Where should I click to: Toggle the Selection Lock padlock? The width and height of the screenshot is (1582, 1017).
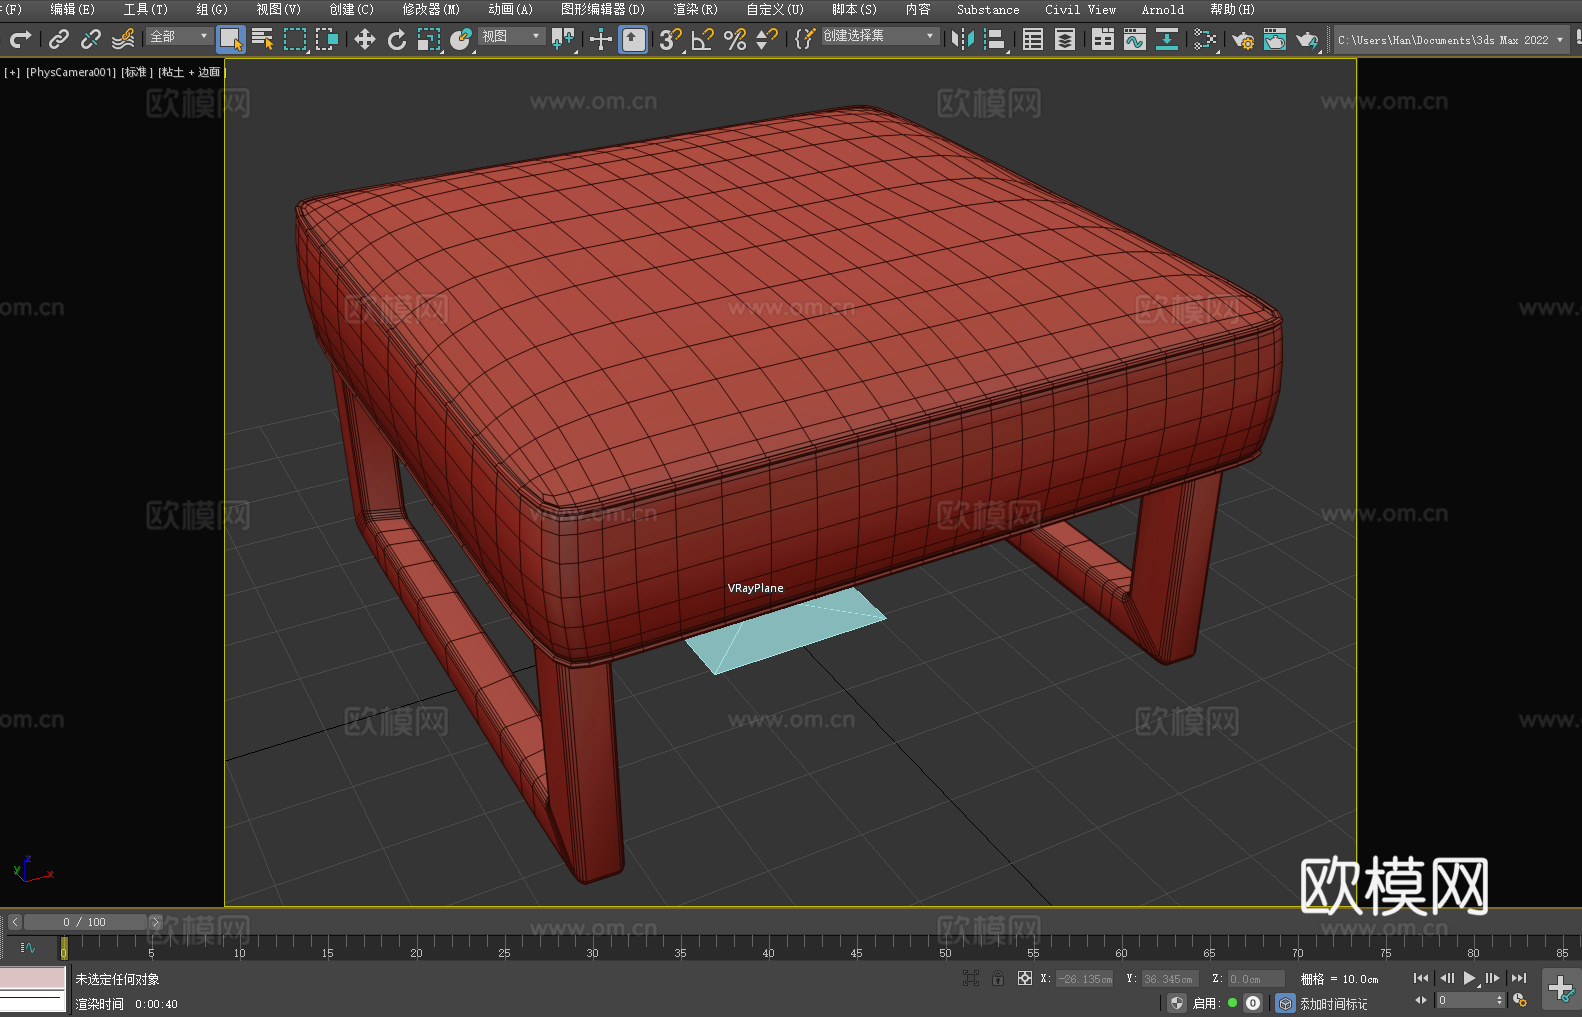pyautogui.click(x=998, y=979)
